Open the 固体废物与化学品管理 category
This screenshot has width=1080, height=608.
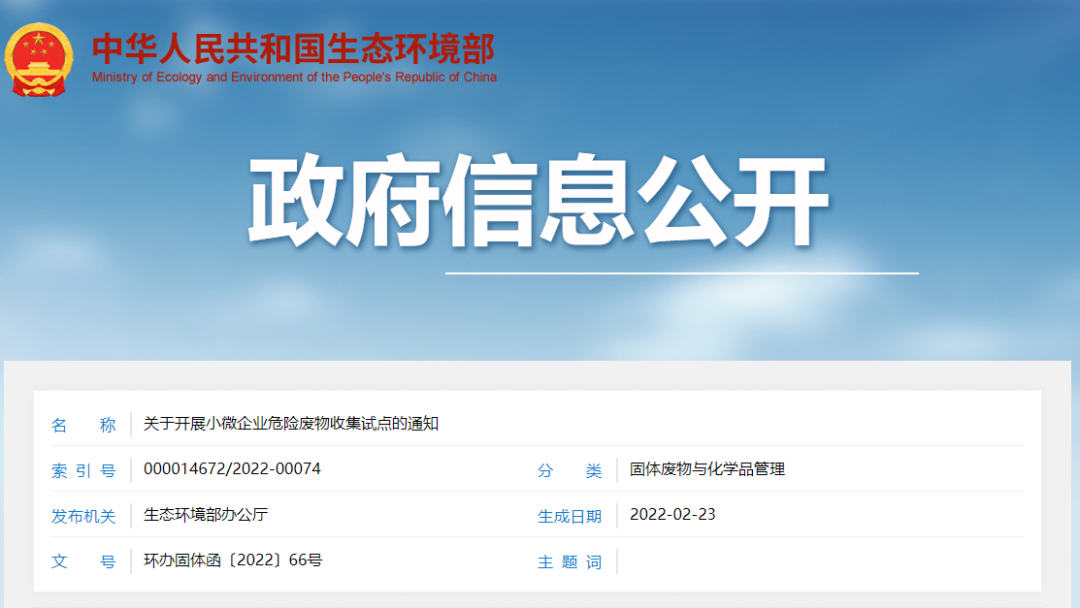pyautogui.click(x=707, y=469)
